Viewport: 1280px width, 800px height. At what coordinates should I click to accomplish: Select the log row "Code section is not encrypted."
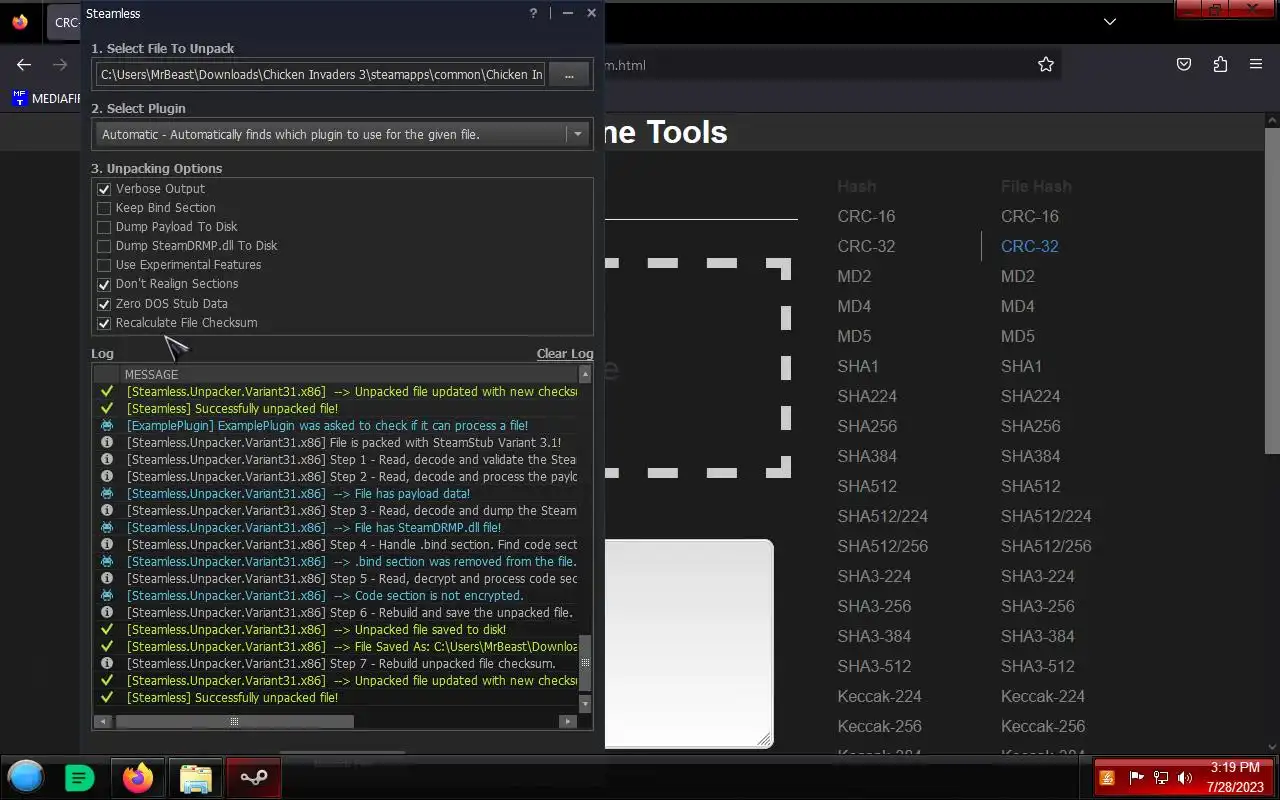coord(336,596)
